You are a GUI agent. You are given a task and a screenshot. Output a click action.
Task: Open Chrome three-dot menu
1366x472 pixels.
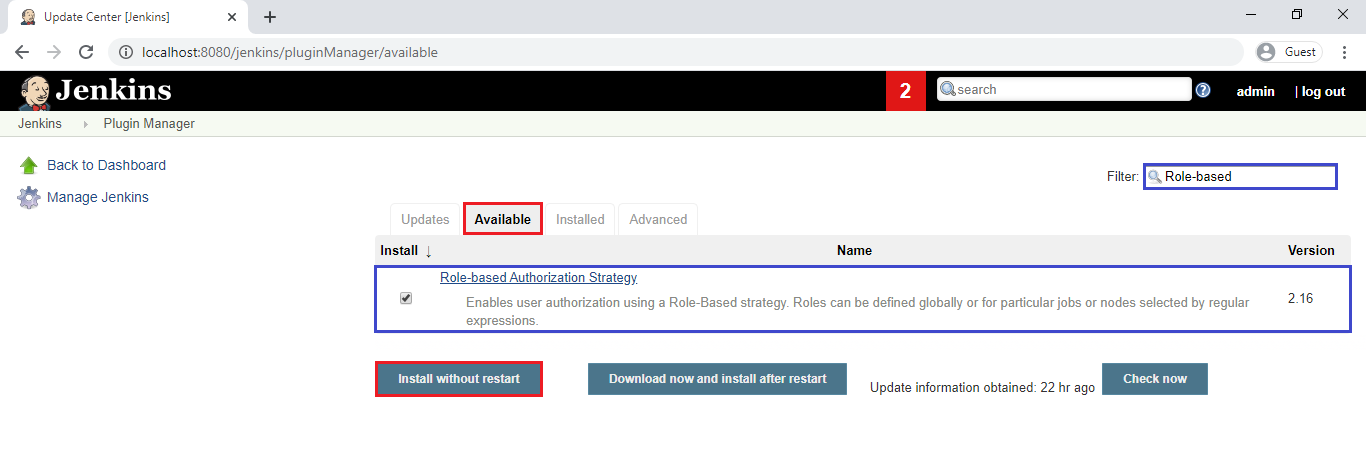pos(1345,52)
